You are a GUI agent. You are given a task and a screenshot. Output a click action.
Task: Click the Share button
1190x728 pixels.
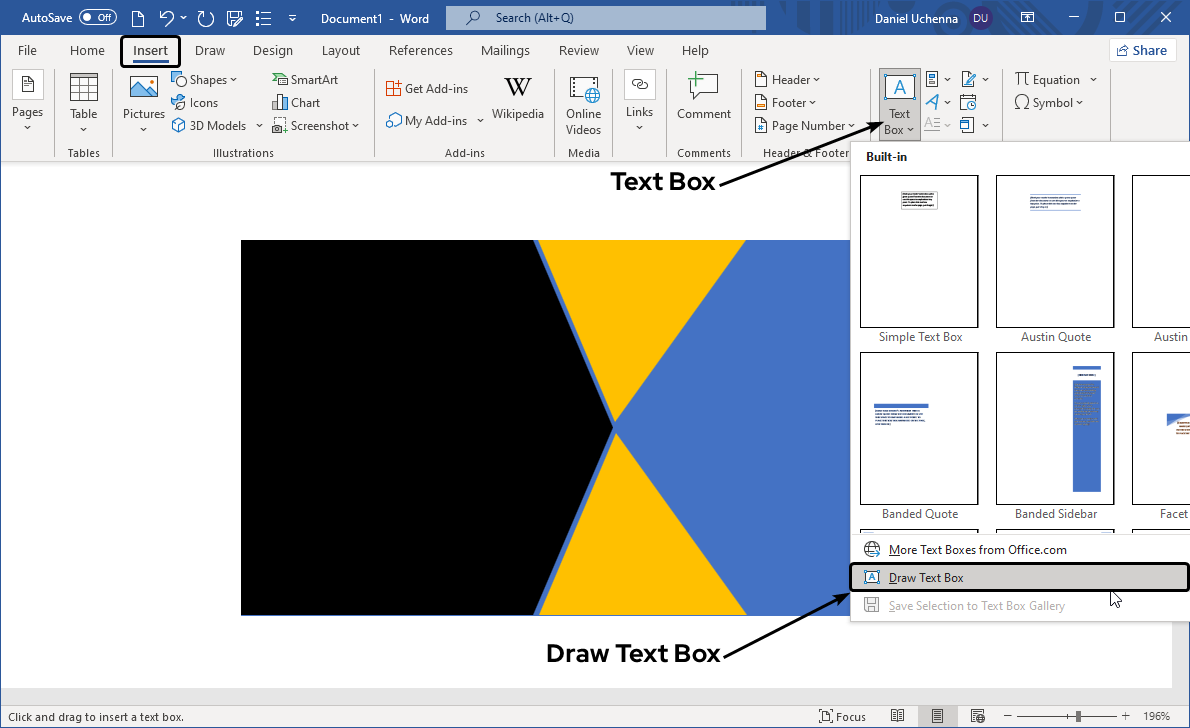(x=1141, y=51)
